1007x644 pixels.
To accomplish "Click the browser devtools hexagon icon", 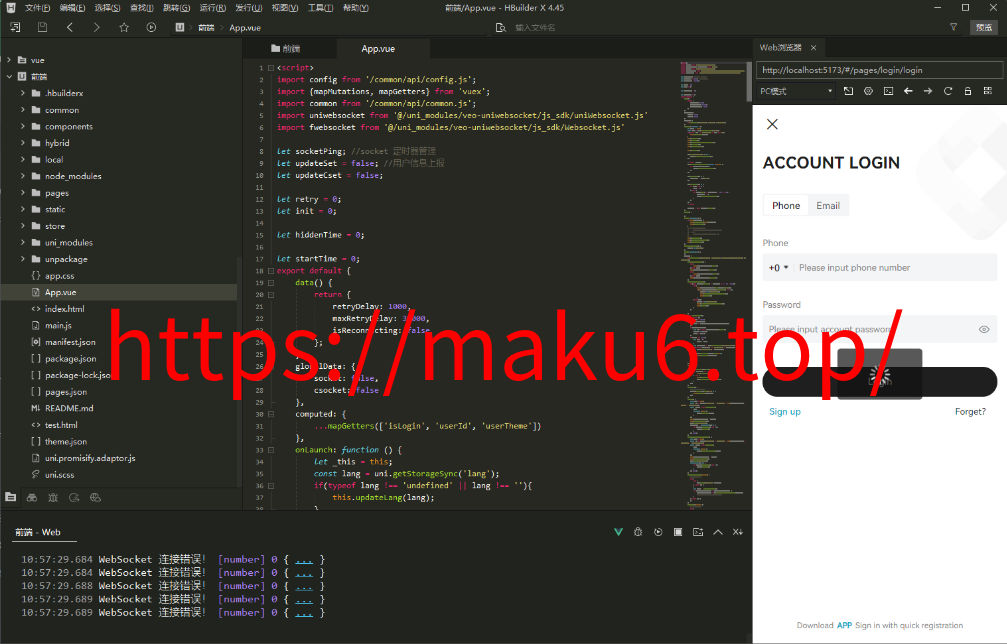I will [x=868, y=91].
